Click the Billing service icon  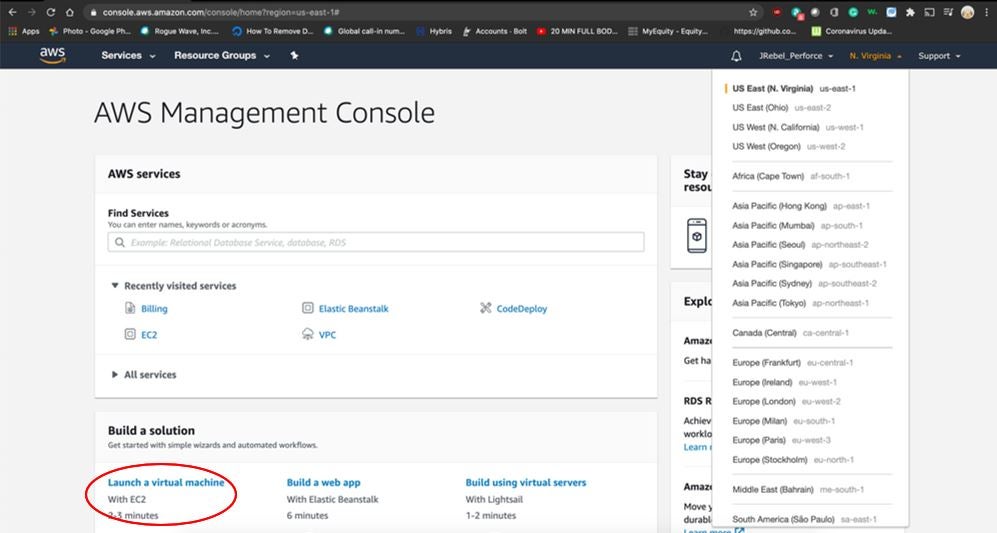click(130, 308)
